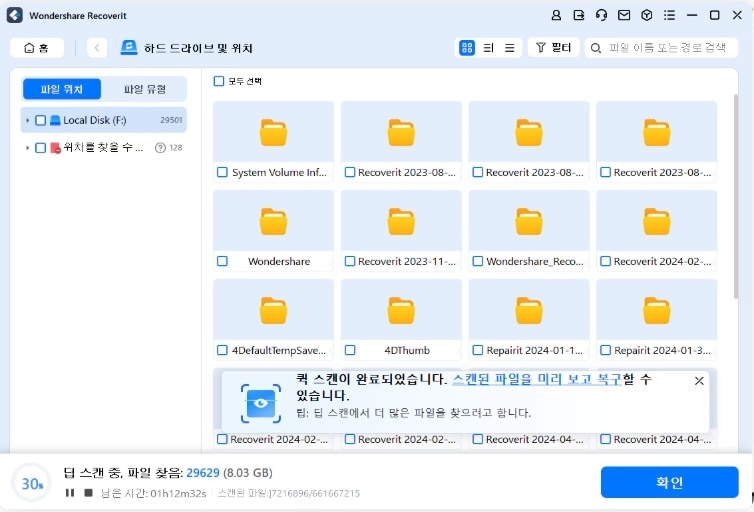Check the Recoverit 2023-11 folder checkbox
The width and height of the screenshot is (754, 512).
pyautogui.click(x=350, y=261)
